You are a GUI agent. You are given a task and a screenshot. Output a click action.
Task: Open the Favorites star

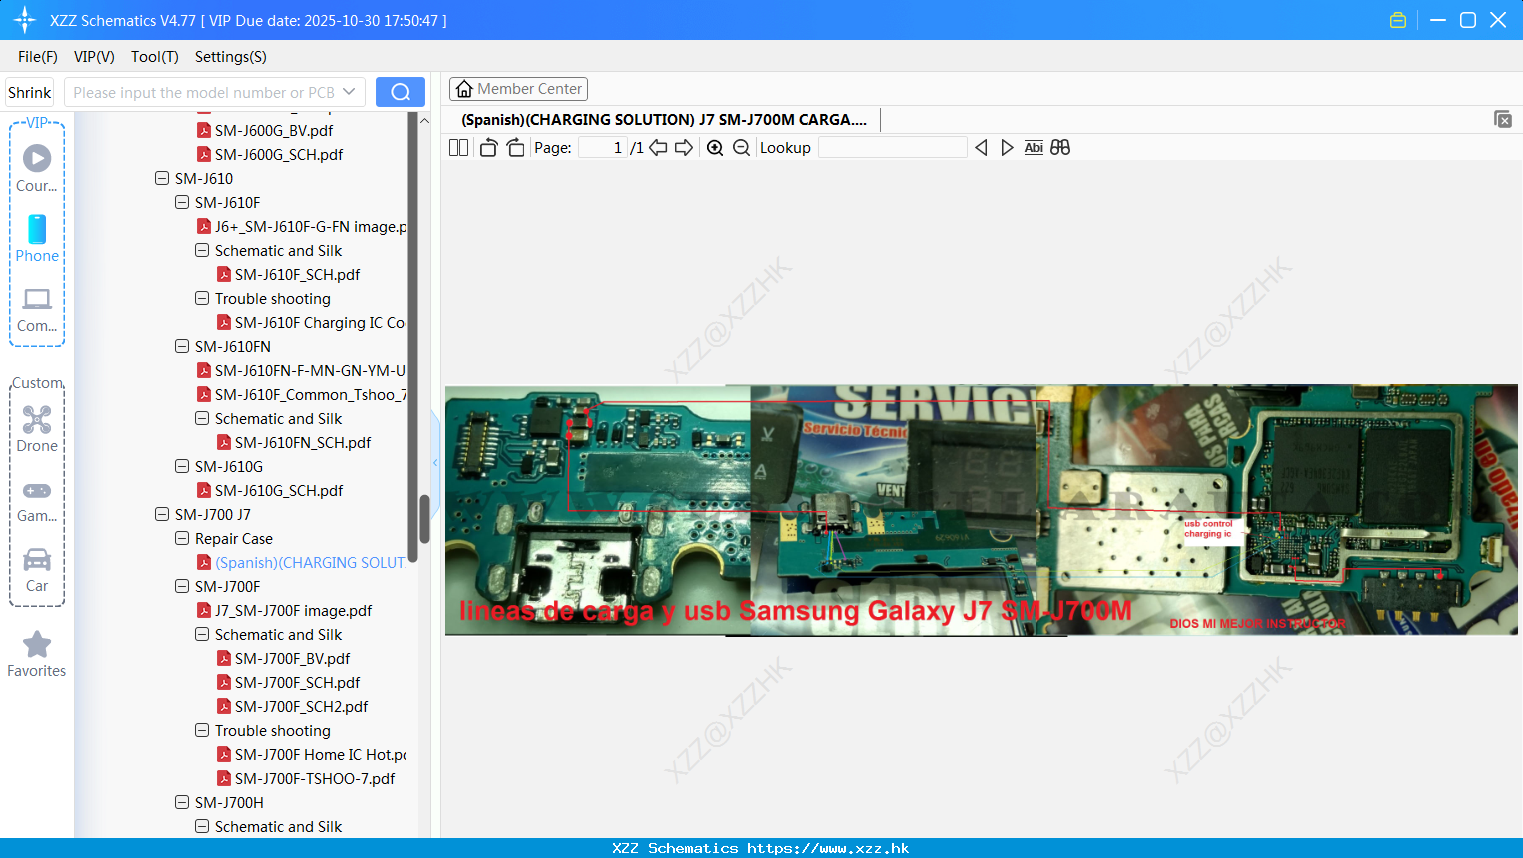point(37,654)
